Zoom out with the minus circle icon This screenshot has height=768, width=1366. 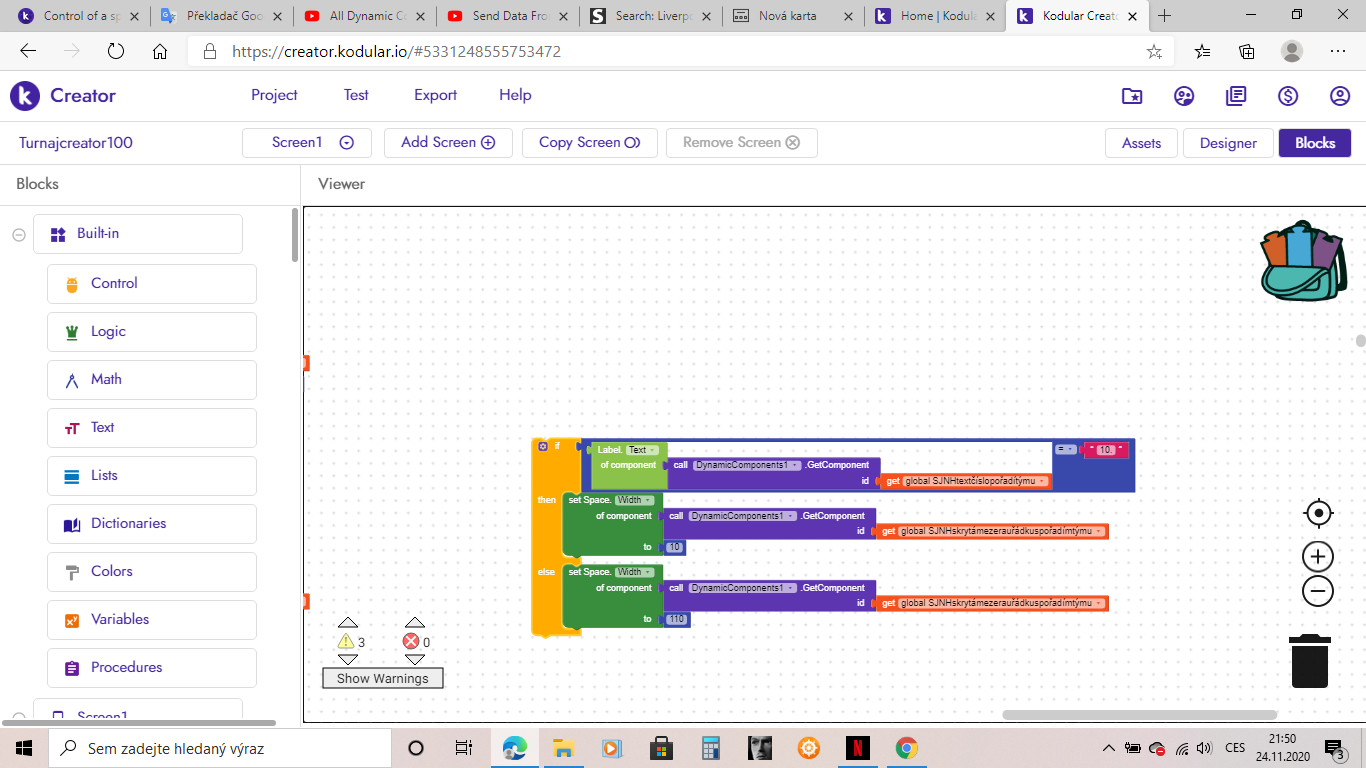(1318, 591)
